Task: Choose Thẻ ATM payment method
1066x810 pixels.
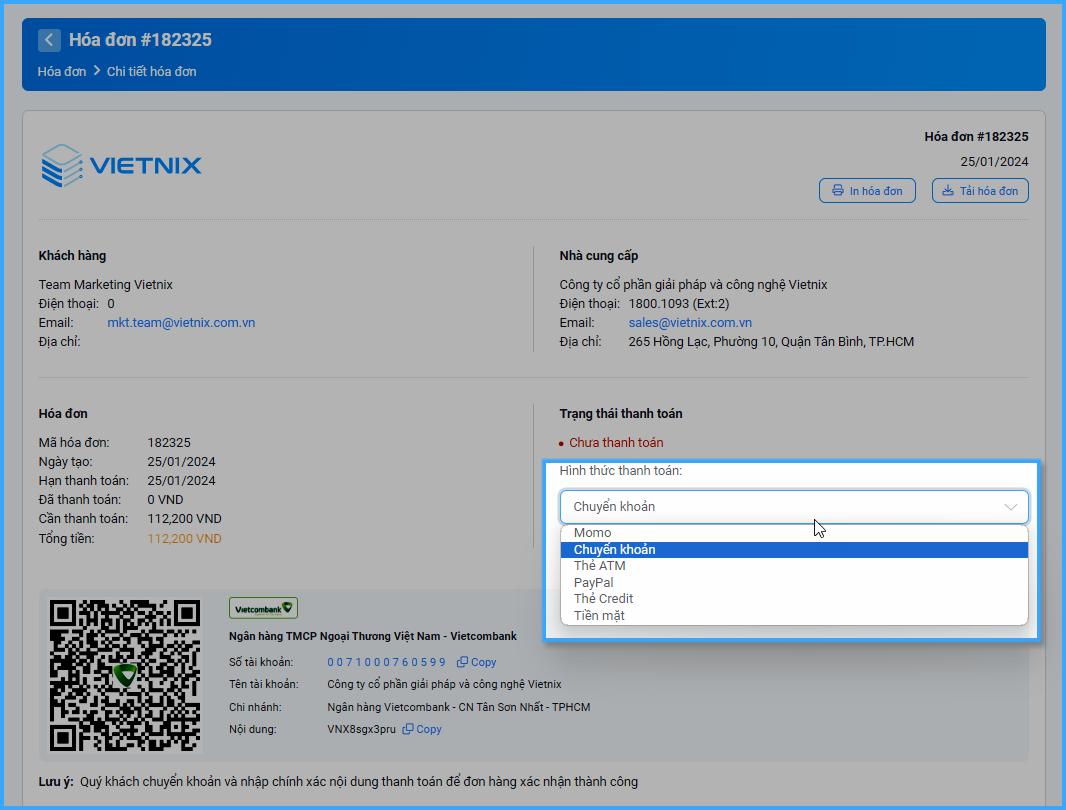Action: pyautogui.click(x=600, y=566)
